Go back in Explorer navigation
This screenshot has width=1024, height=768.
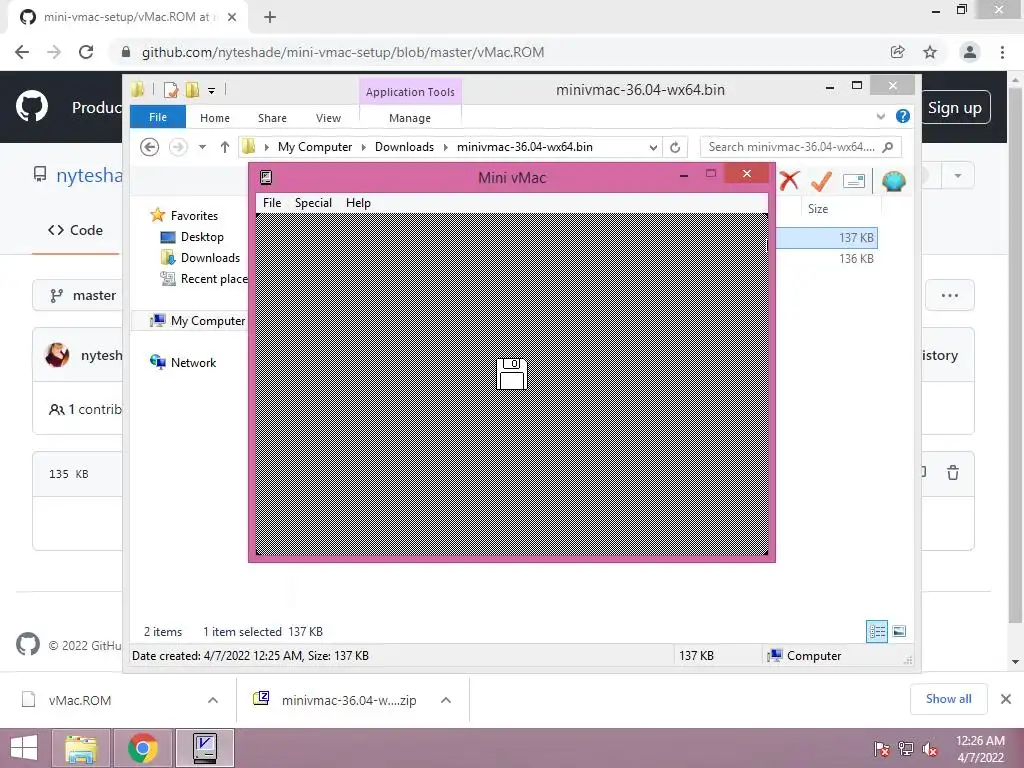click(x=150, y=147)
